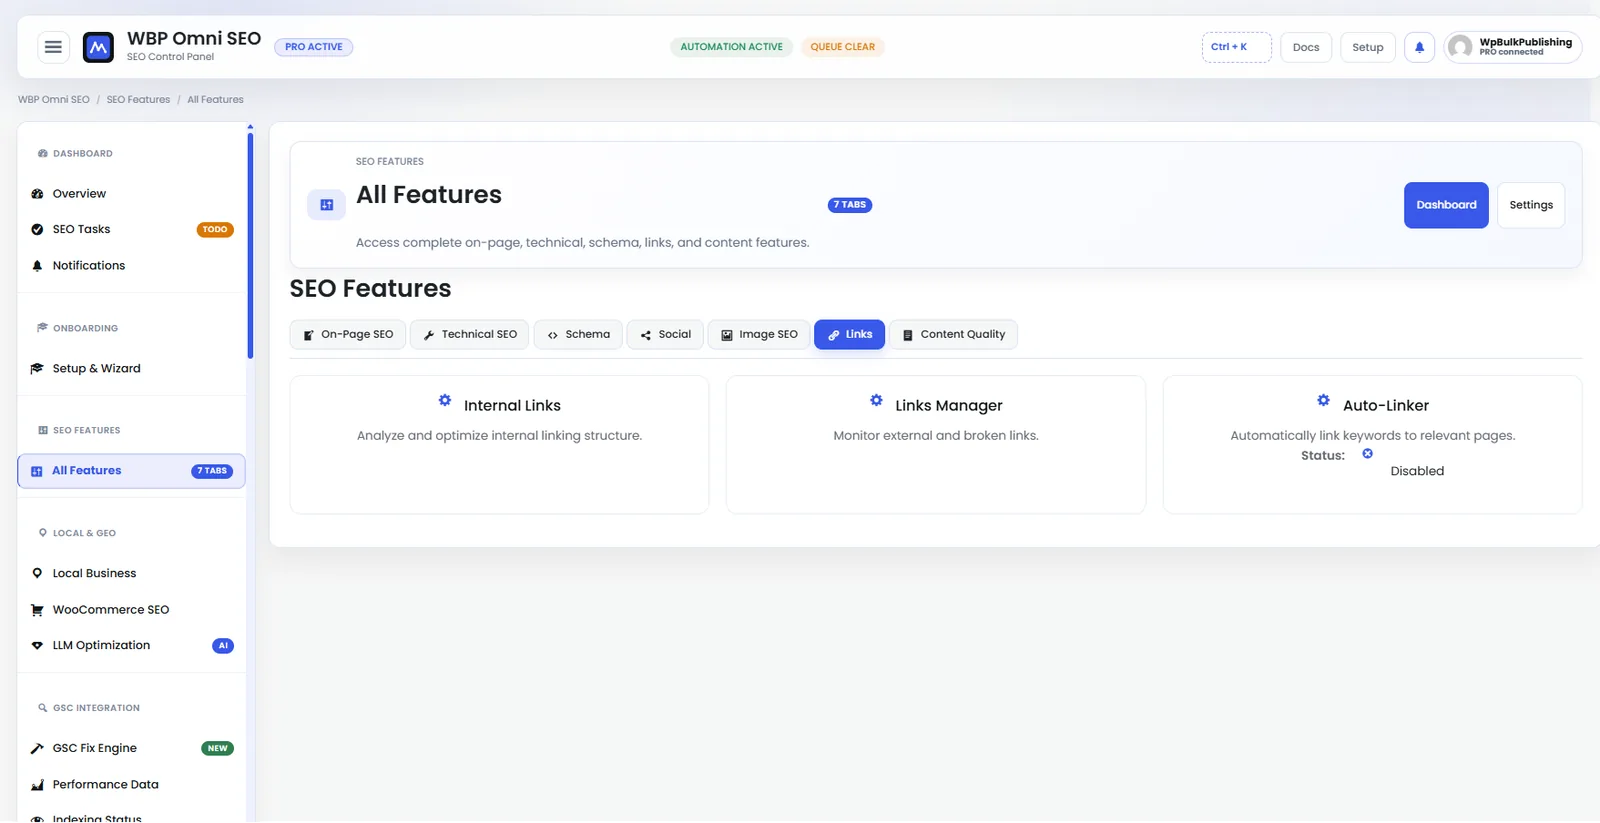
Task: Open SEO Tasks in the sidebar
Action: [x=132, y=230]
